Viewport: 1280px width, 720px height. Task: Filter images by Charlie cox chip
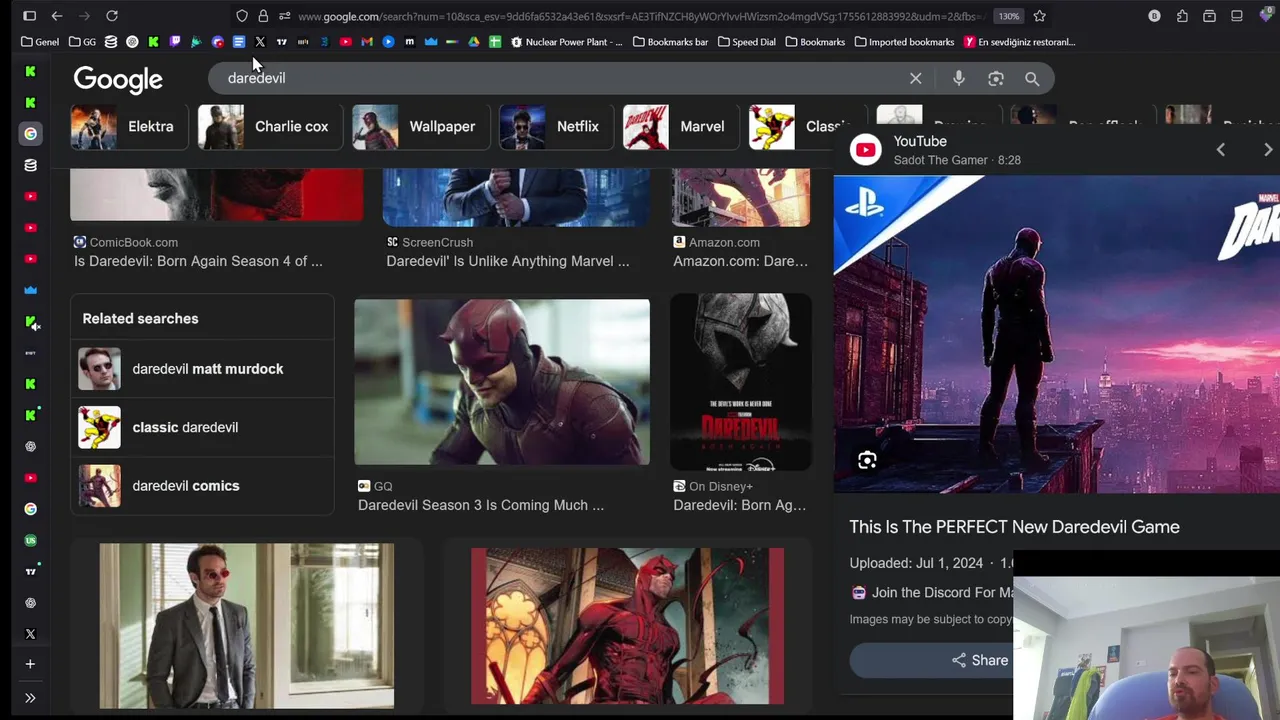(268, 127)
